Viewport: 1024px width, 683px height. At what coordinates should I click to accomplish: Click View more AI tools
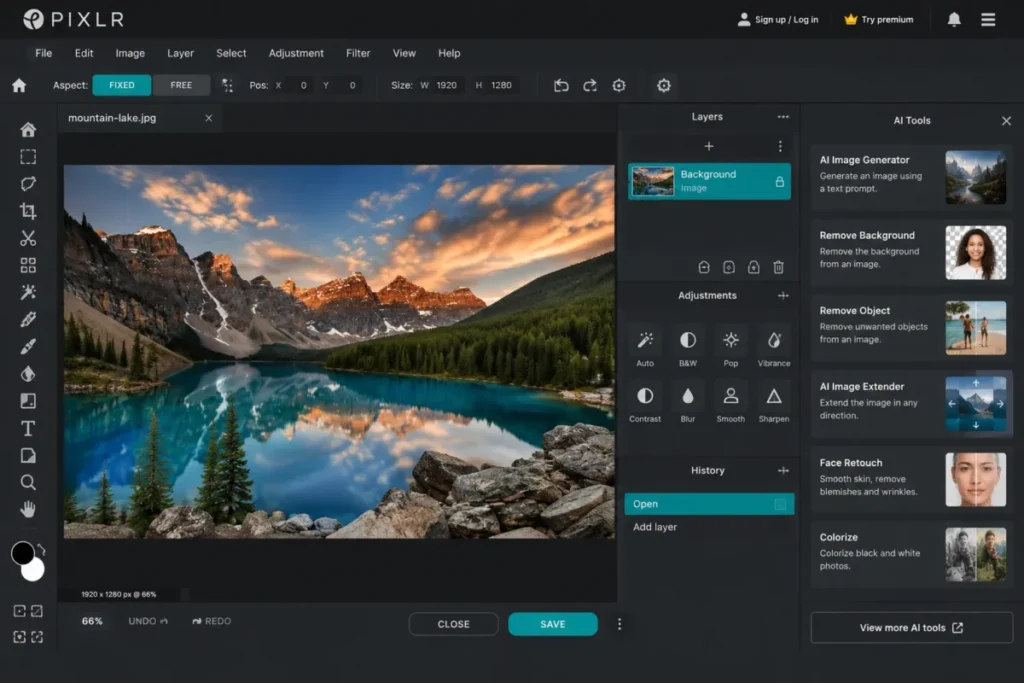pos(912,627)
